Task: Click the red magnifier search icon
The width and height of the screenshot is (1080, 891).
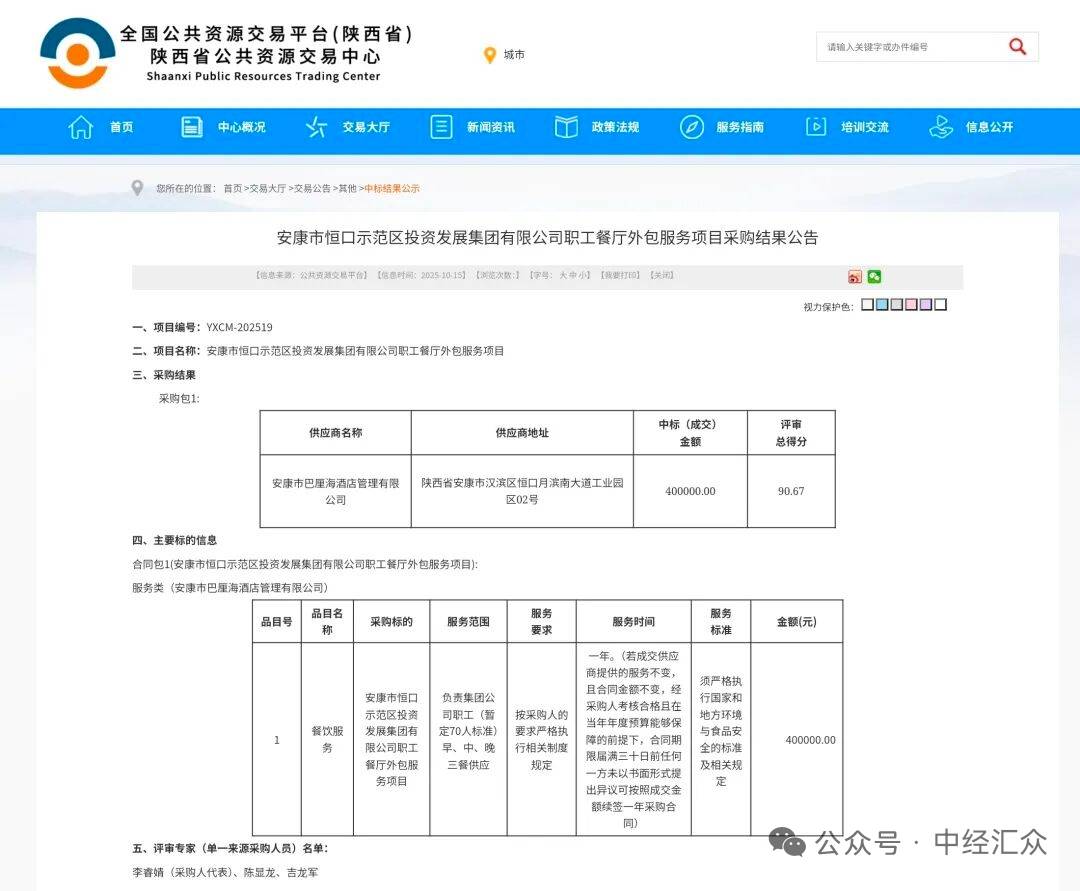Action: tap(1017, 47)
